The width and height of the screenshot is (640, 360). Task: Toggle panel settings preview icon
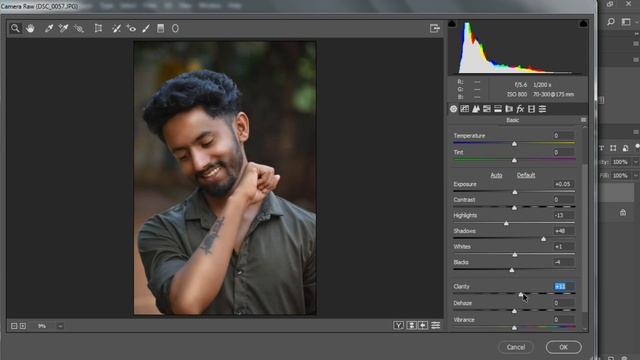436,325
